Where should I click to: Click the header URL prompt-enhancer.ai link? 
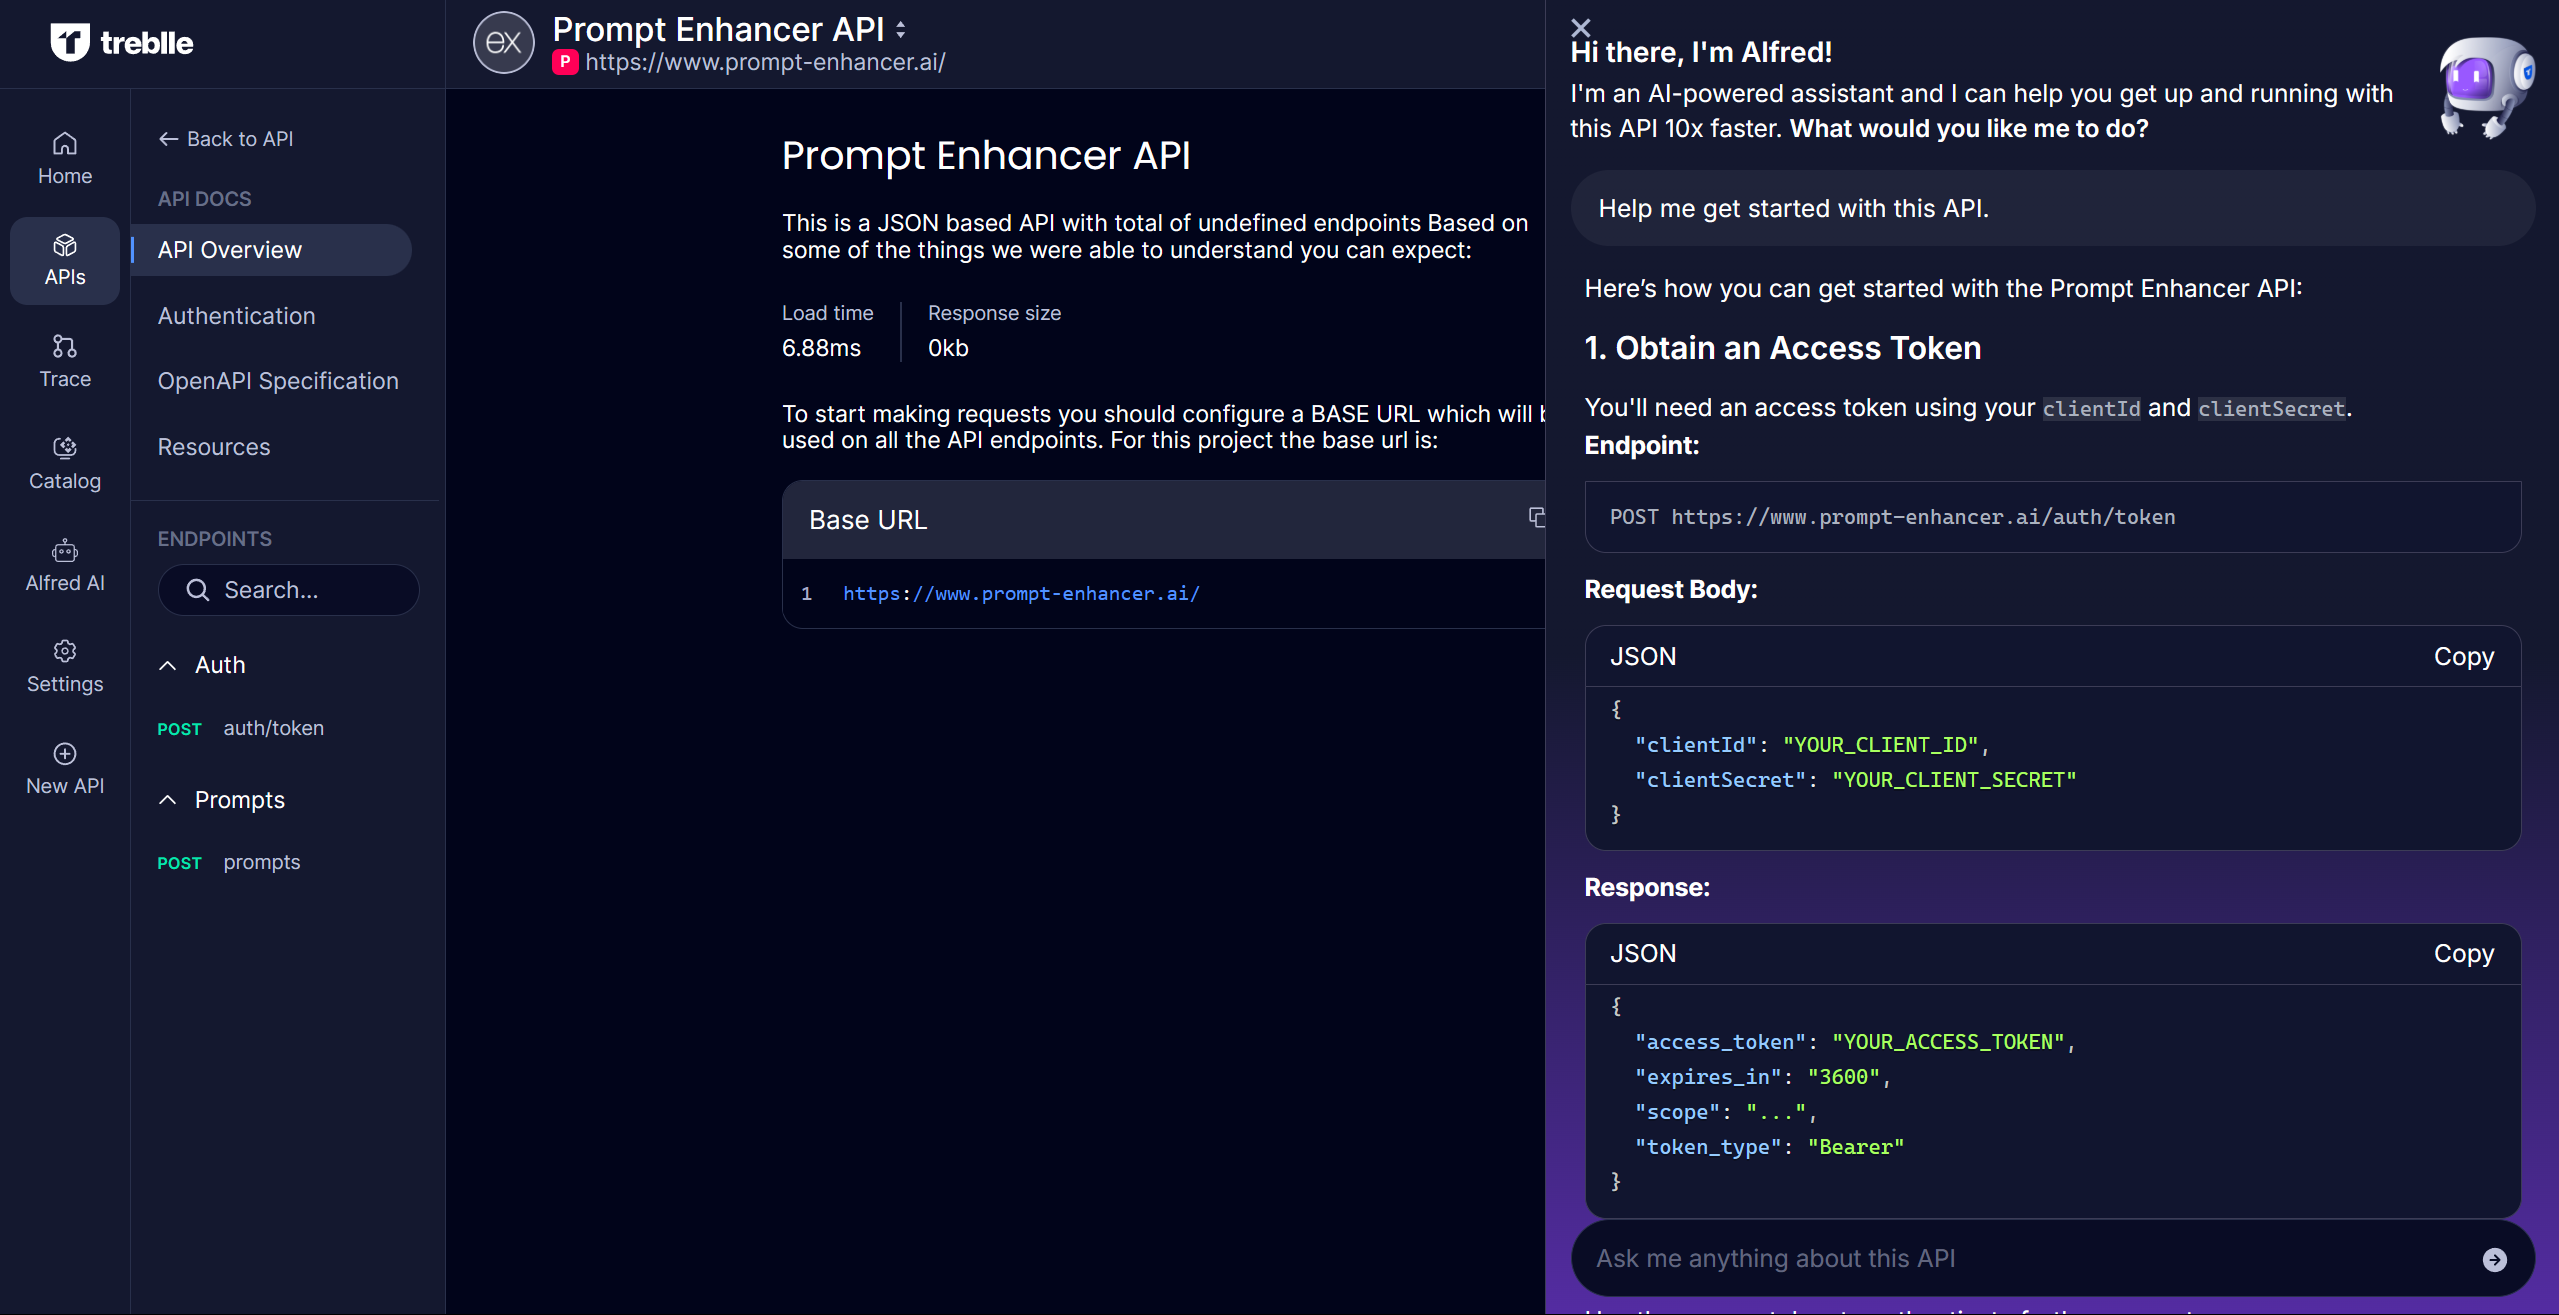765,62
